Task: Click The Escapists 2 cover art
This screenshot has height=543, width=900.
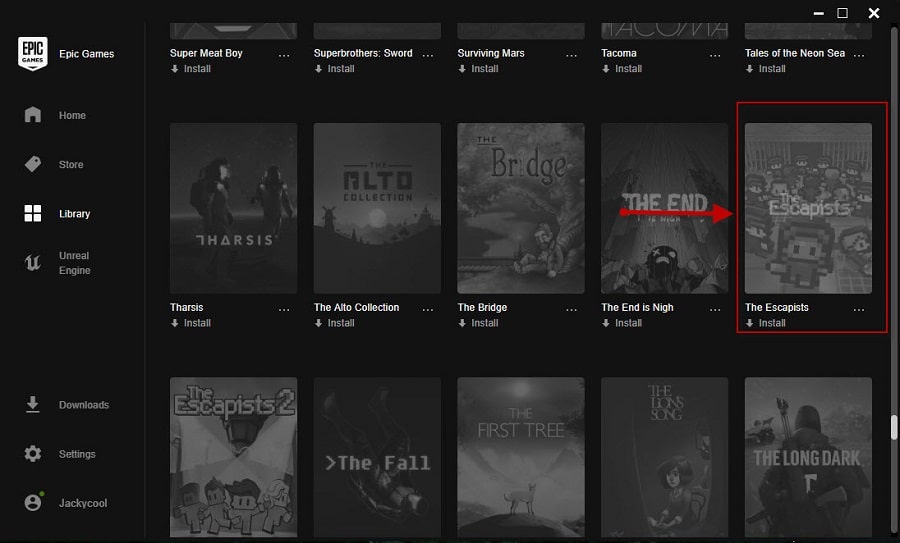Action: point(234,457)
